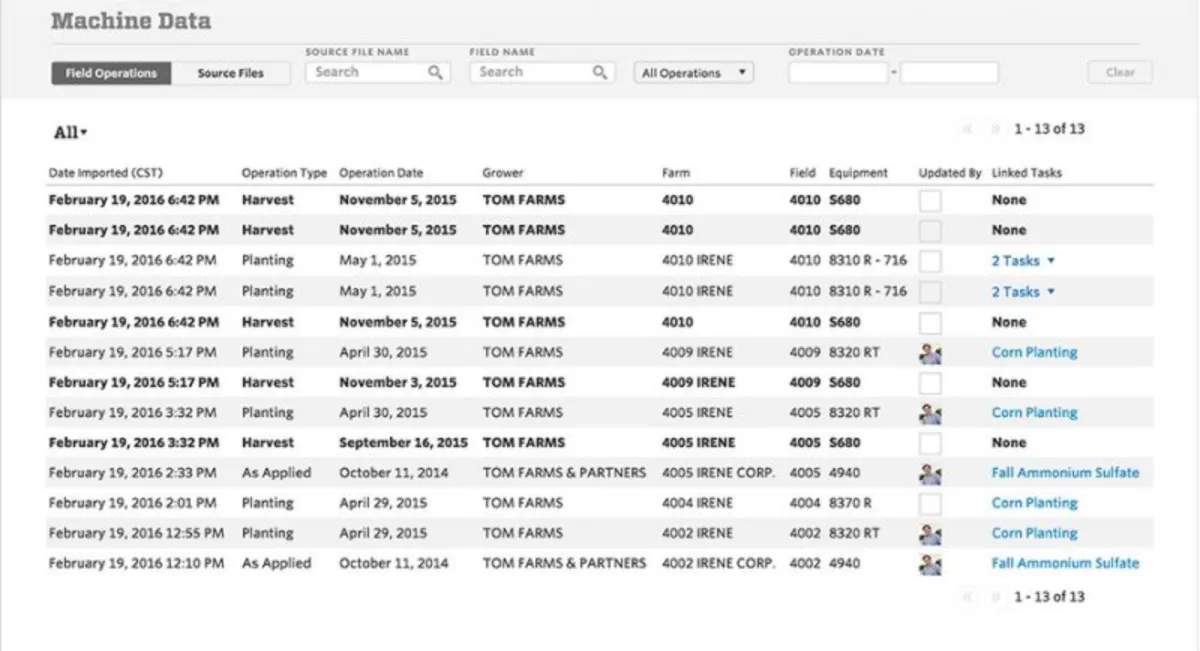Click user avatar in the 12:10 PM As Applied row

tap(930, 564)
